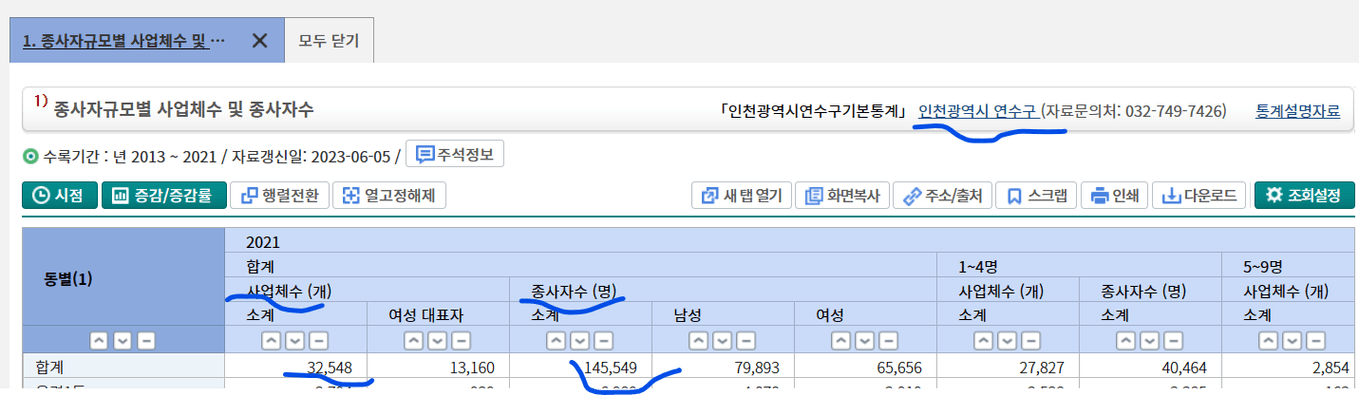Click the 13,160 female representatives cell

pos(438,366)
